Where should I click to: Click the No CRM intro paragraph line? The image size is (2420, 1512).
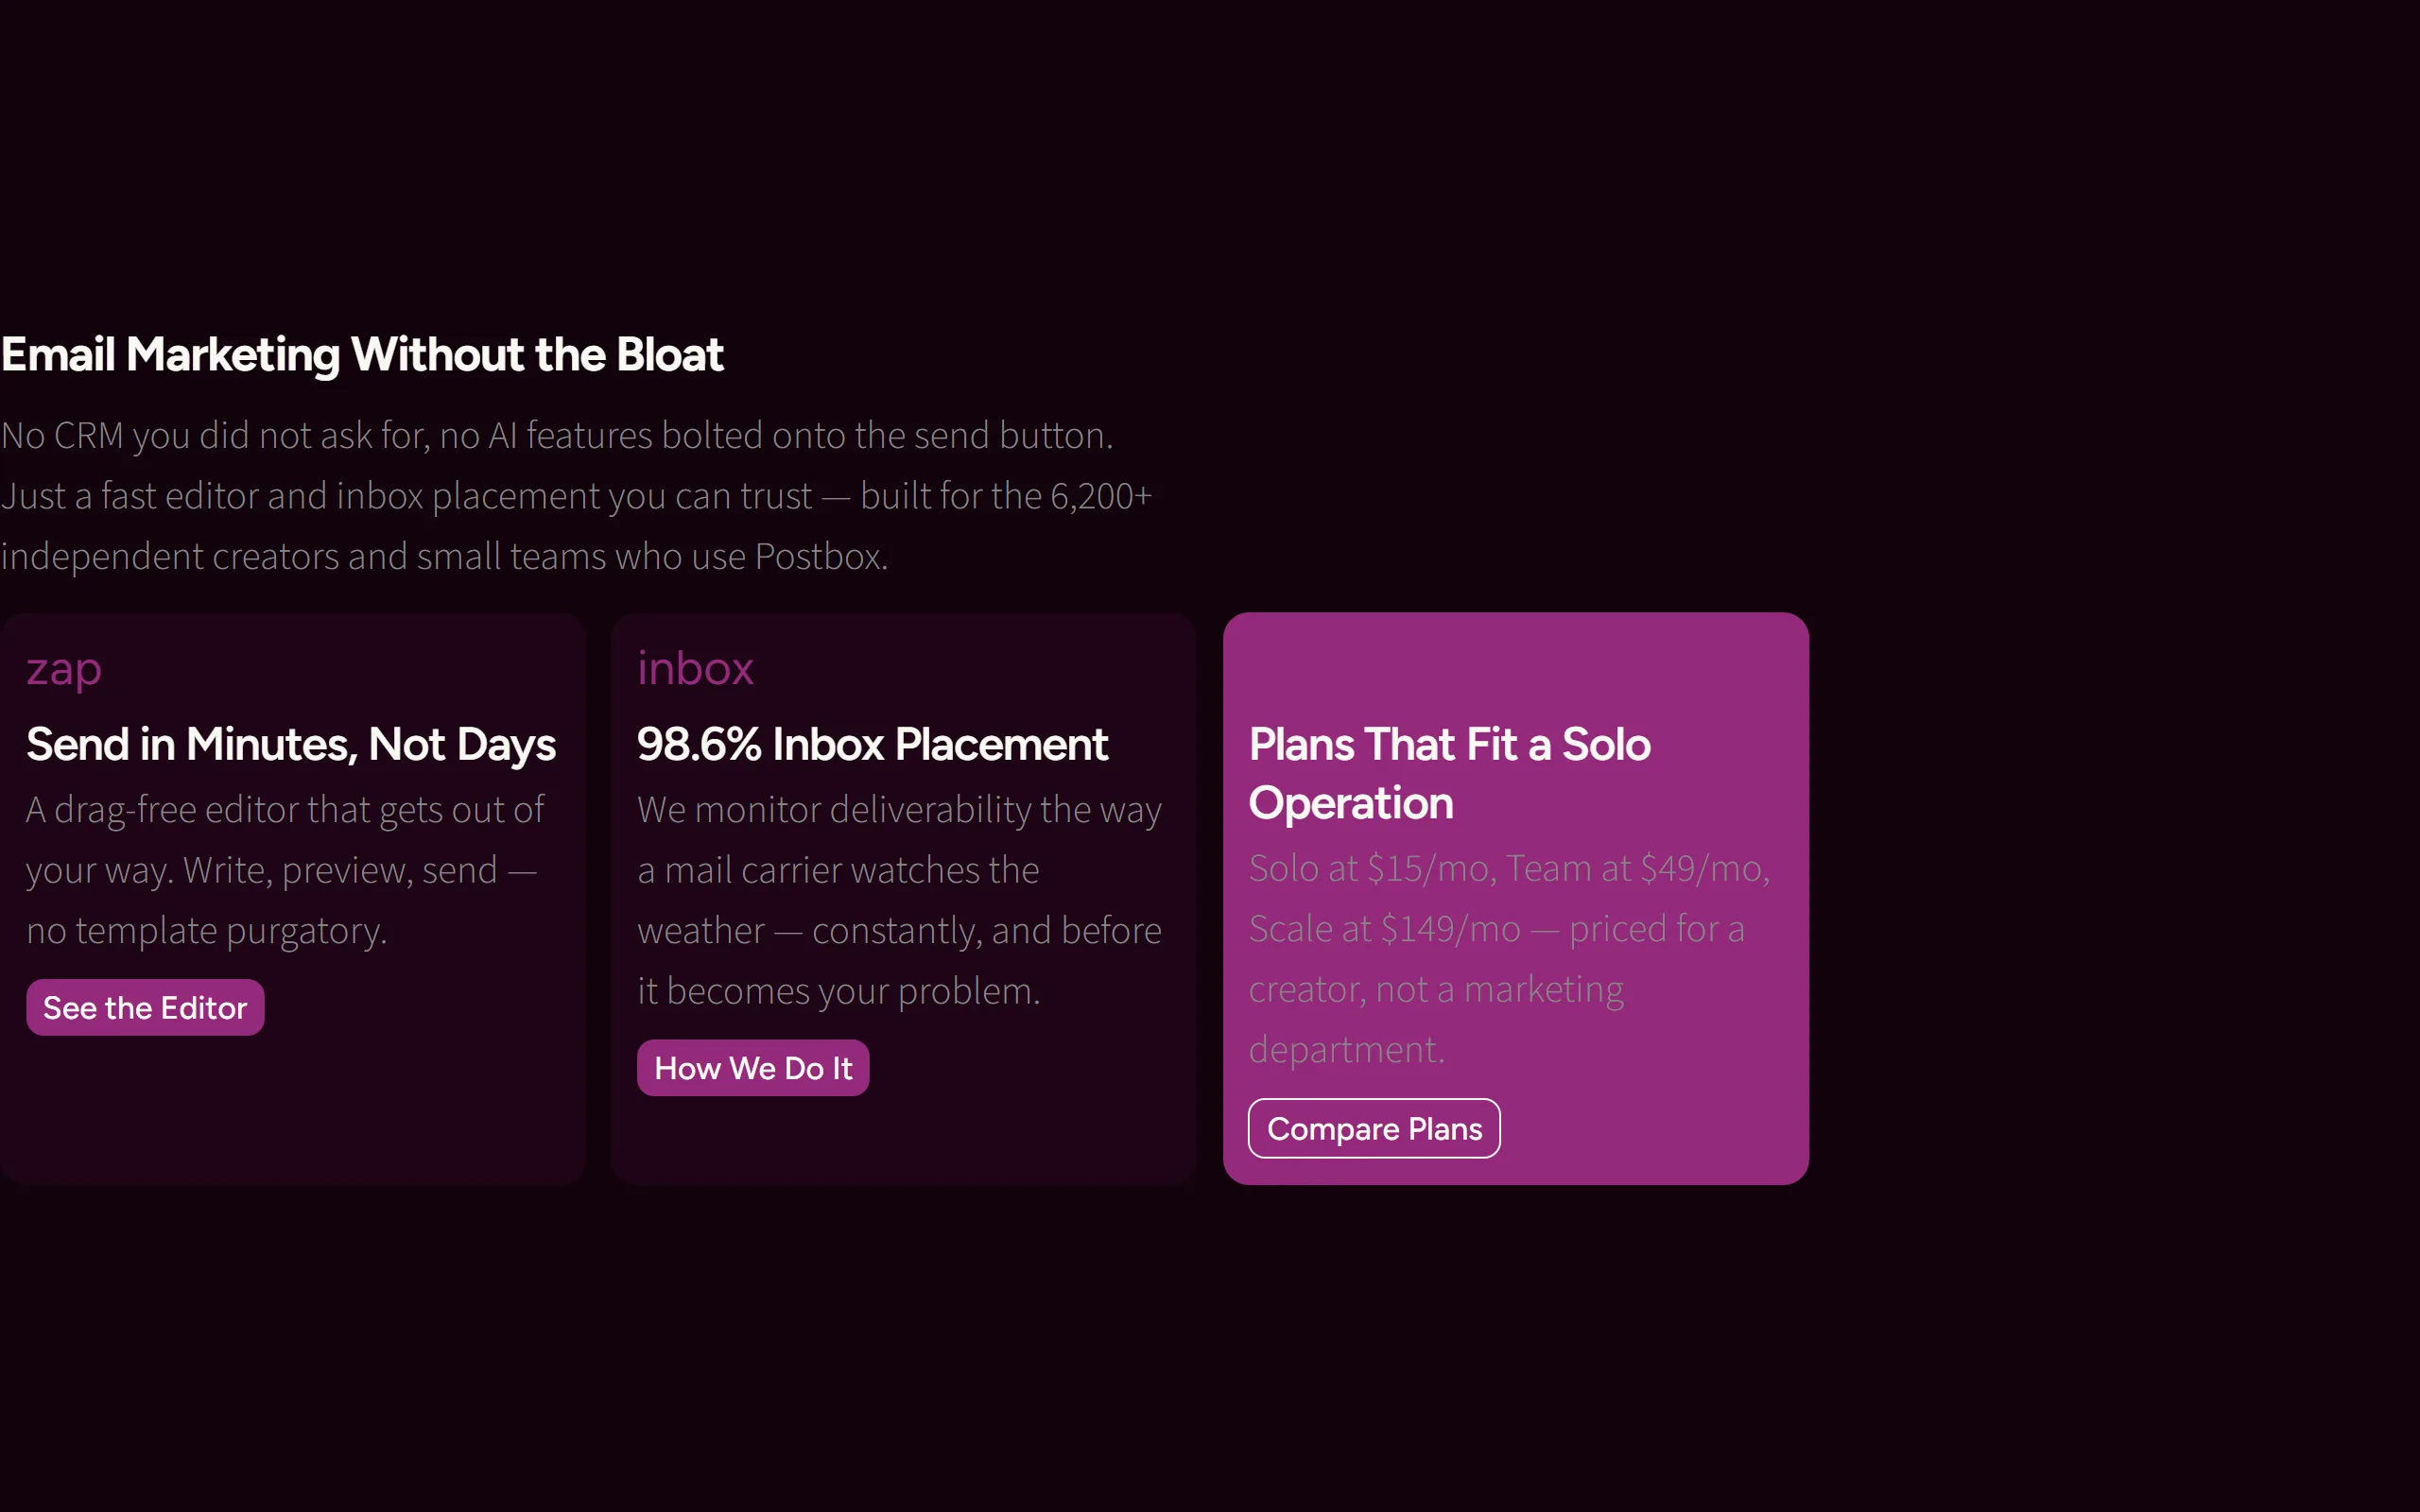[557, 436]
